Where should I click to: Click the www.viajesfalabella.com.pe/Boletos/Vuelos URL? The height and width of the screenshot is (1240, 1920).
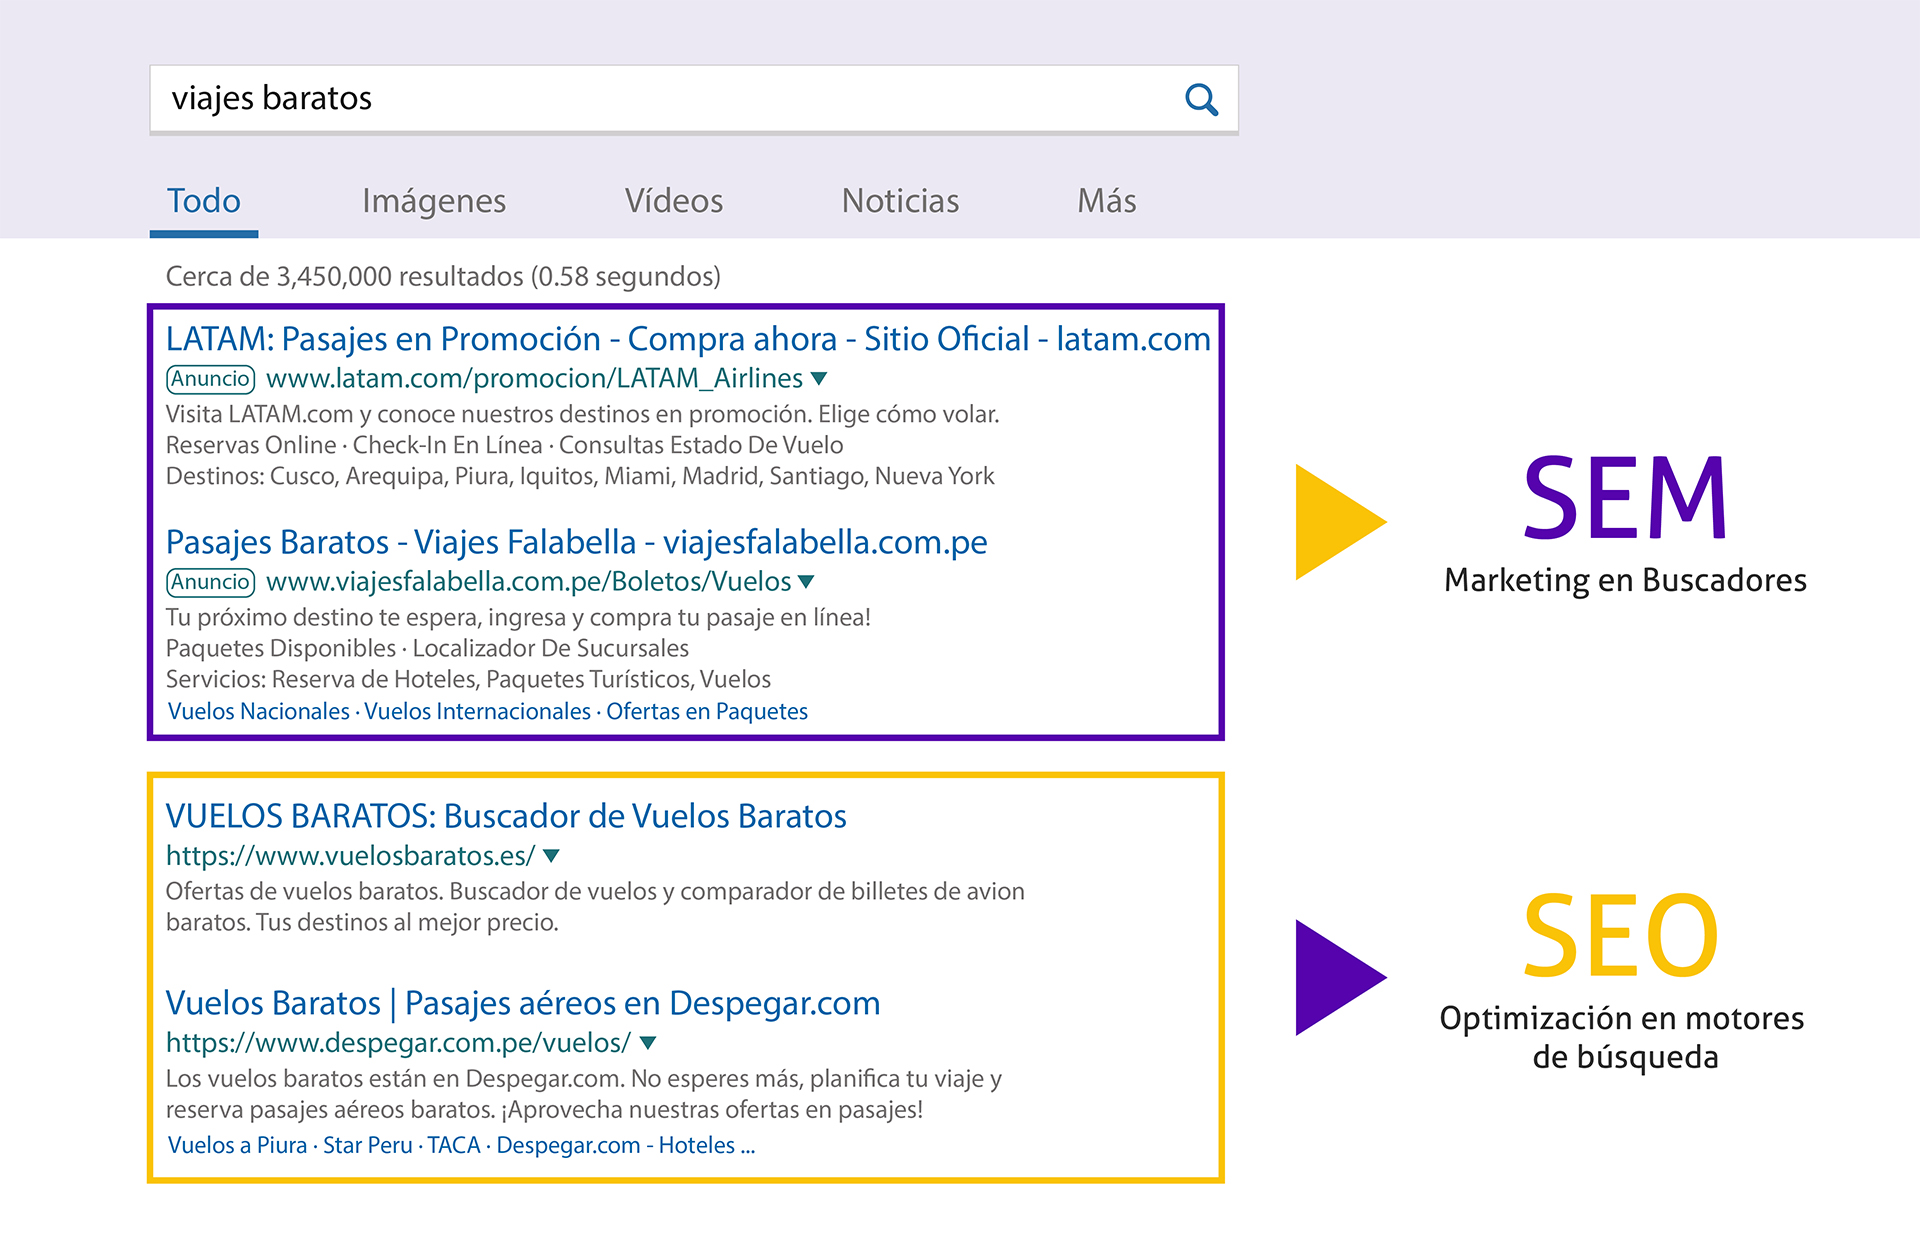(x=528, y=582)
